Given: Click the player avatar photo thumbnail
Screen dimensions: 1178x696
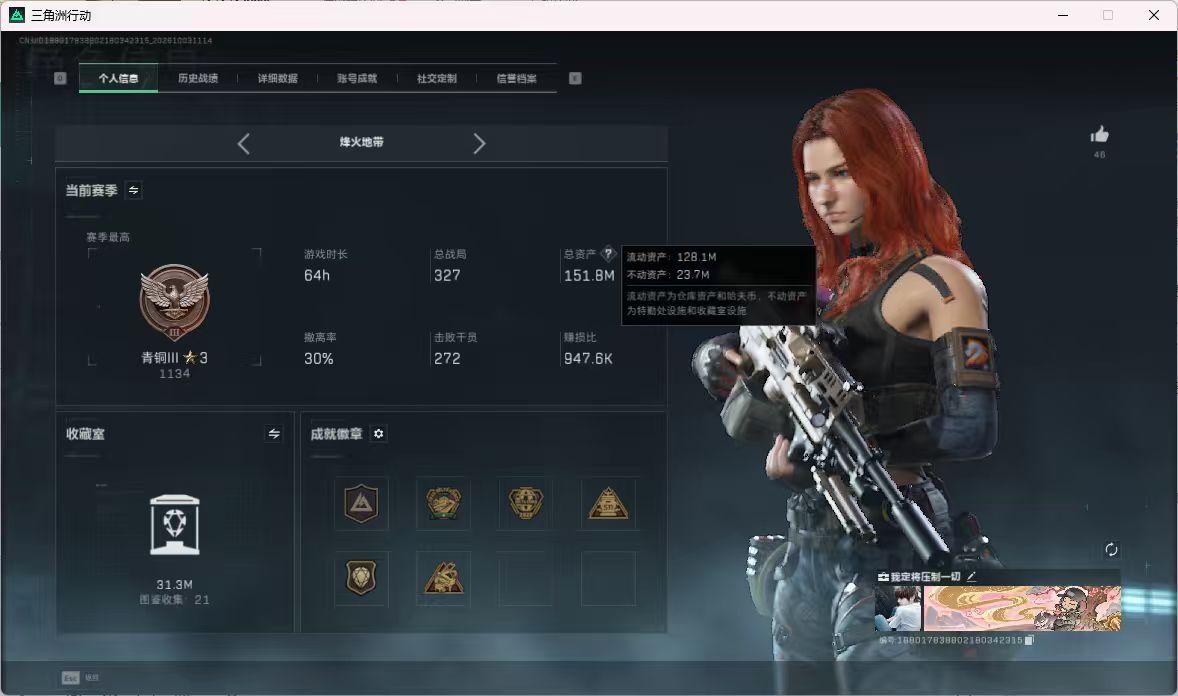Looking at the screenshot, I should pos(898,608).
